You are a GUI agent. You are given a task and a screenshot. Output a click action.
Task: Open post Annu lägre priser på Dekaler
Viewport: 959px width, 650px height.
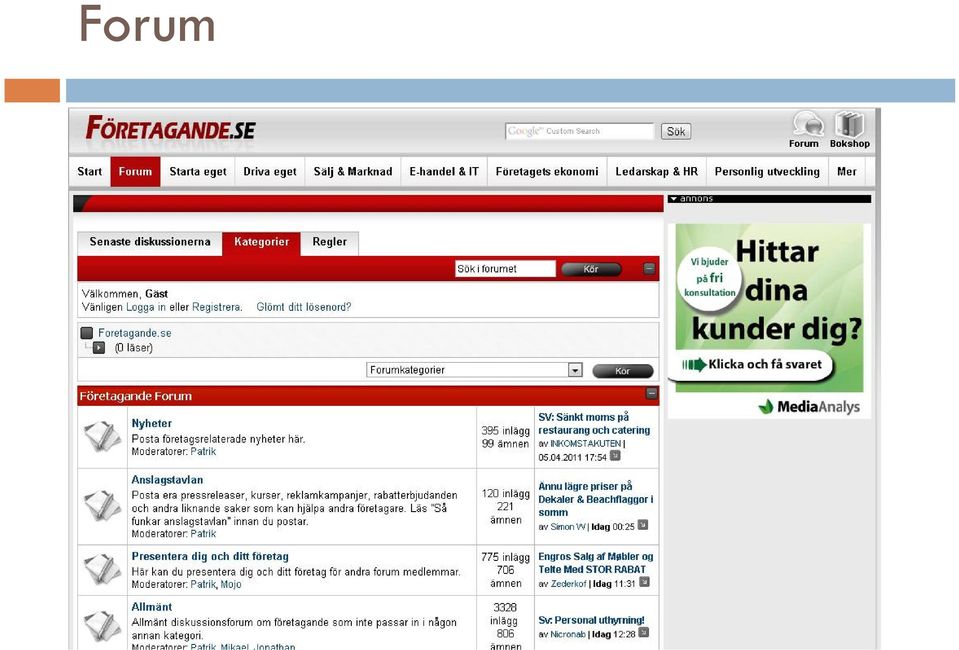(596, 500)
